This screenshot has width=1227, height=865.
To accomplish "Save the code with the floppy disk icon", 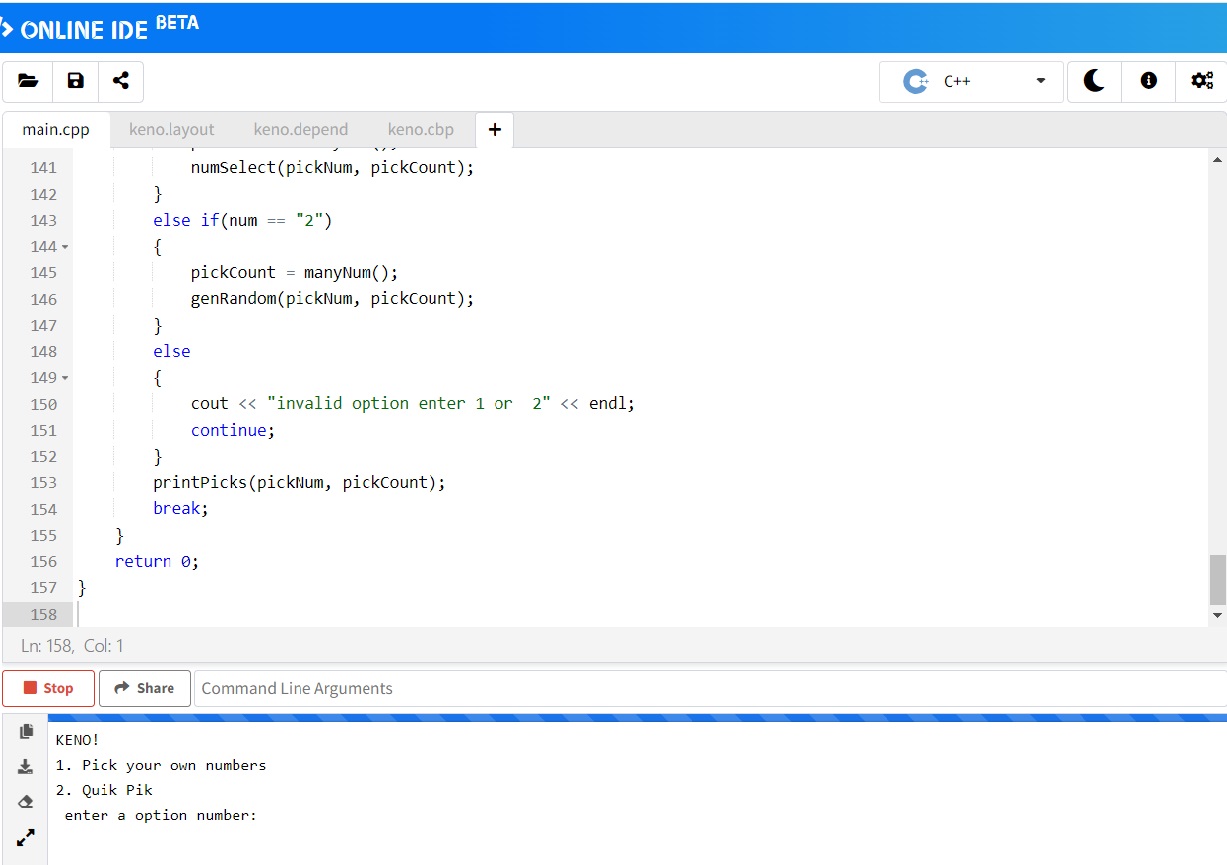I will (x=75, y=81).
